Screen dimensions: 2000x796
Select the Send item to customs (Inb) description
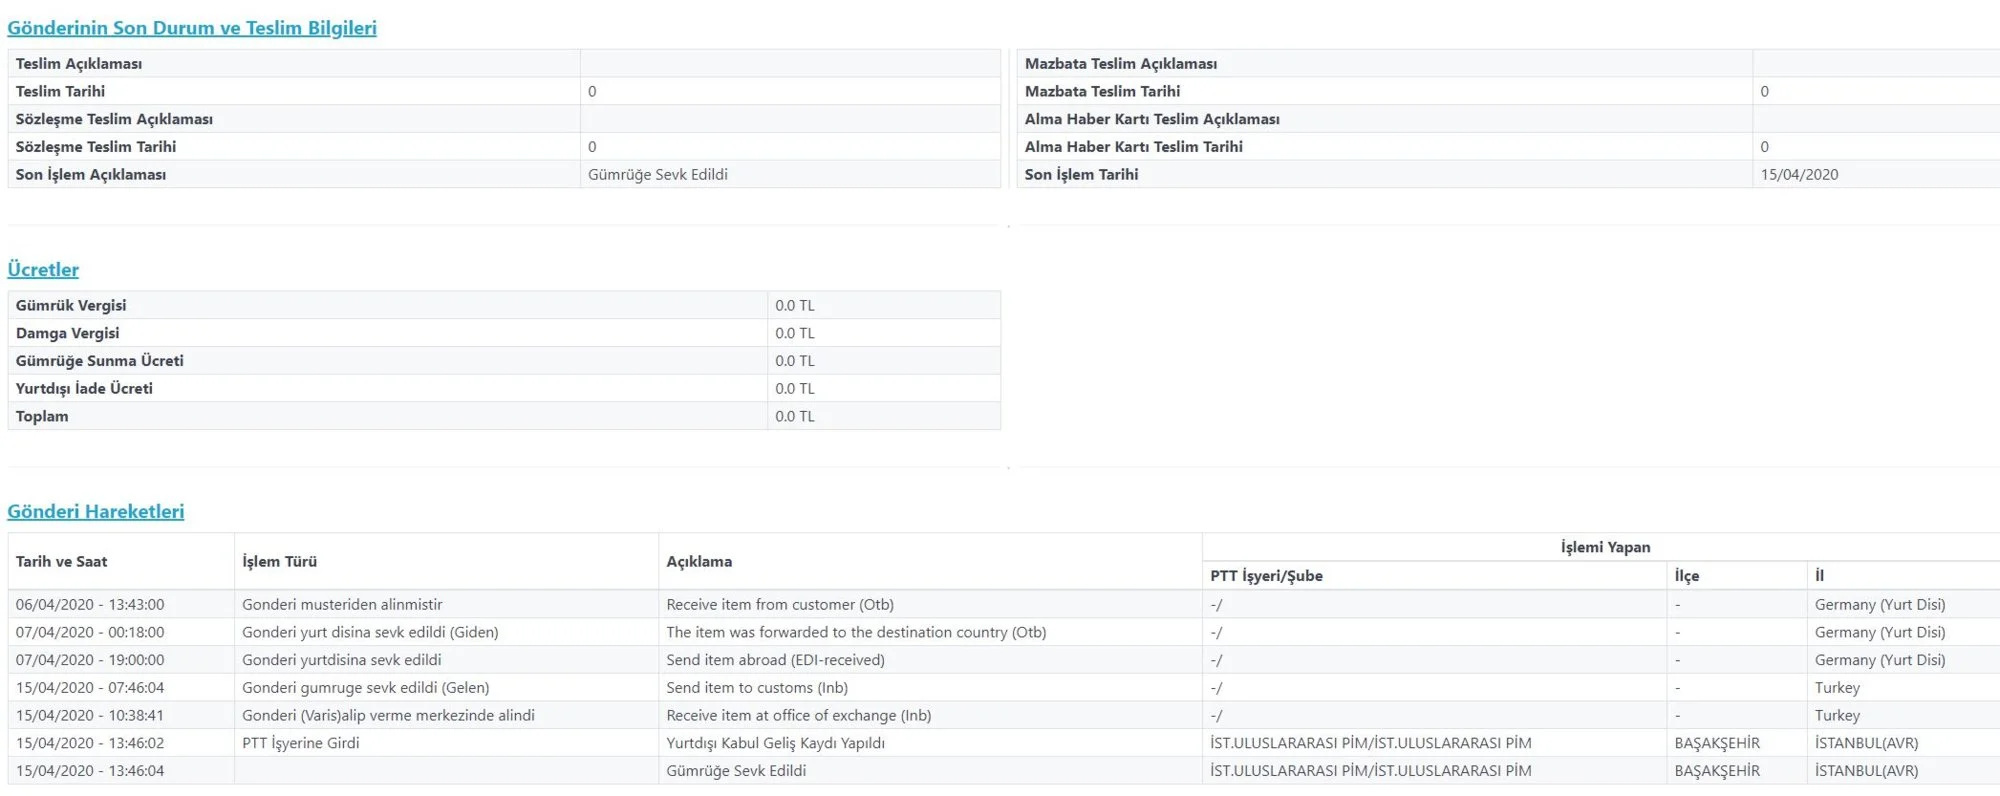[757, 688]
